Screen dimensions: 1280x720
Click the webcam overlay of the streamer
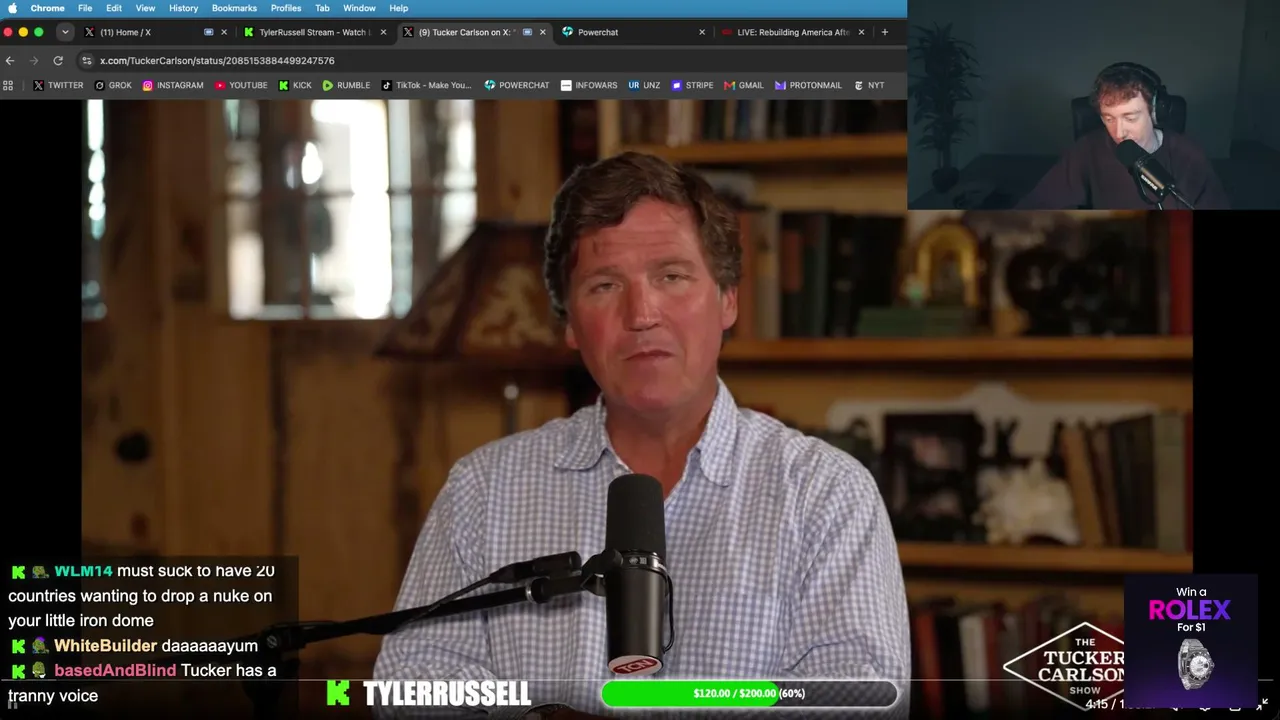(x=1093, y=105)
